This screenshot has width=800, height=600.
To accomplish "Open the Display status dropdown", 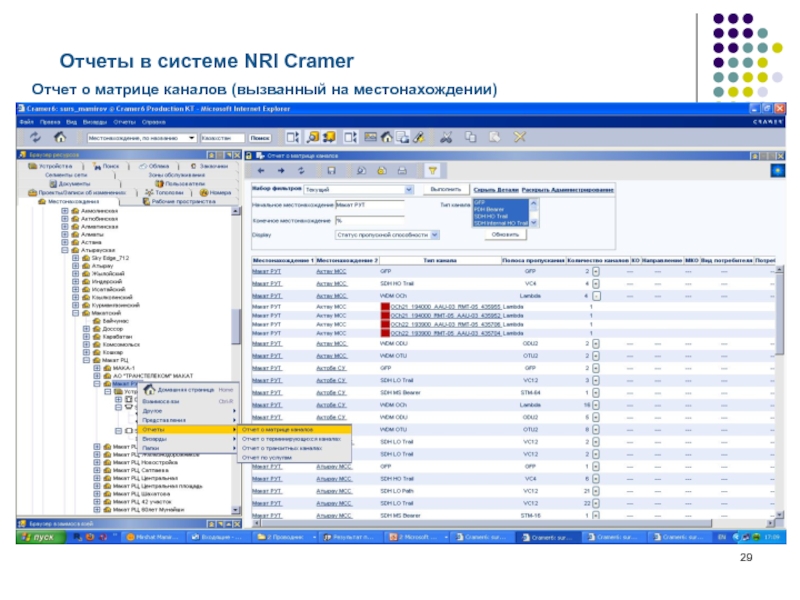I will pyautogui.click(x=434, y=235).
